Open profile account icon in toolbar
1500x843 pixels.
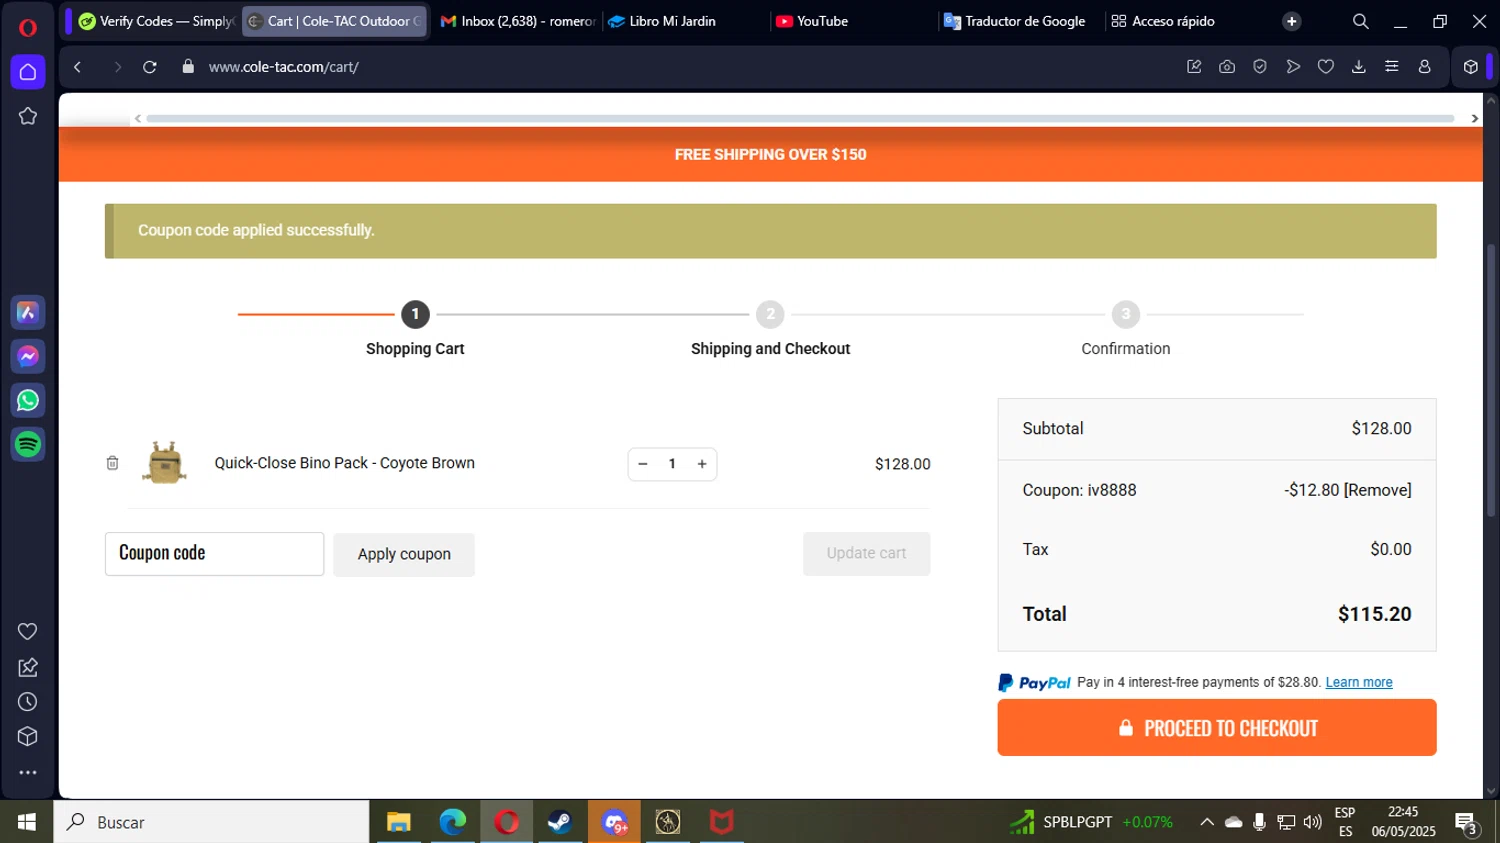(x=1425, y=67)
